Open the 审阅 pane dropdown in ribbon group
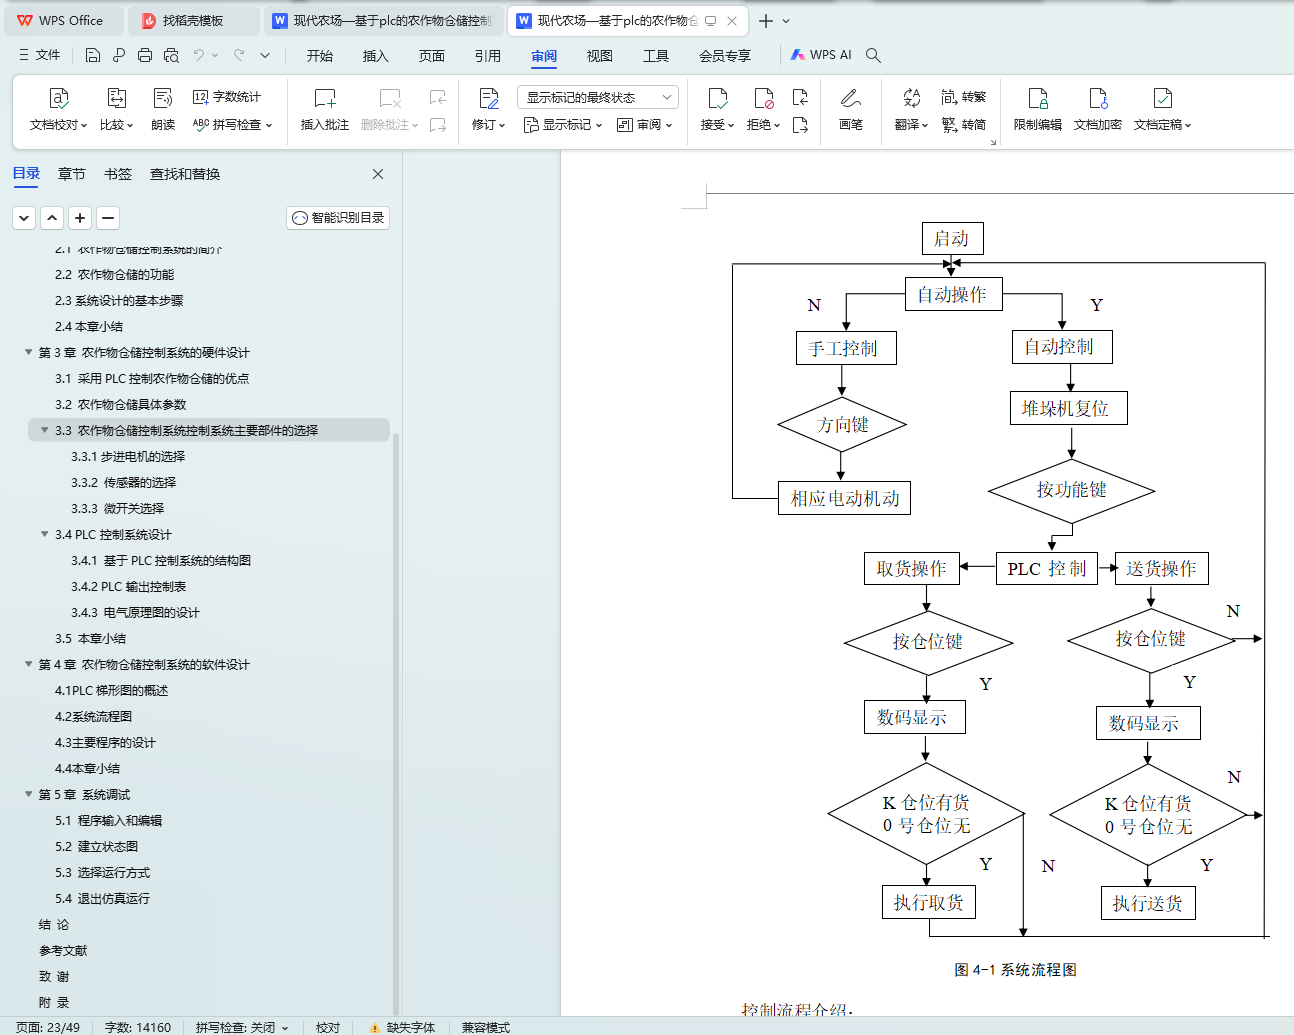 (645, 125)
